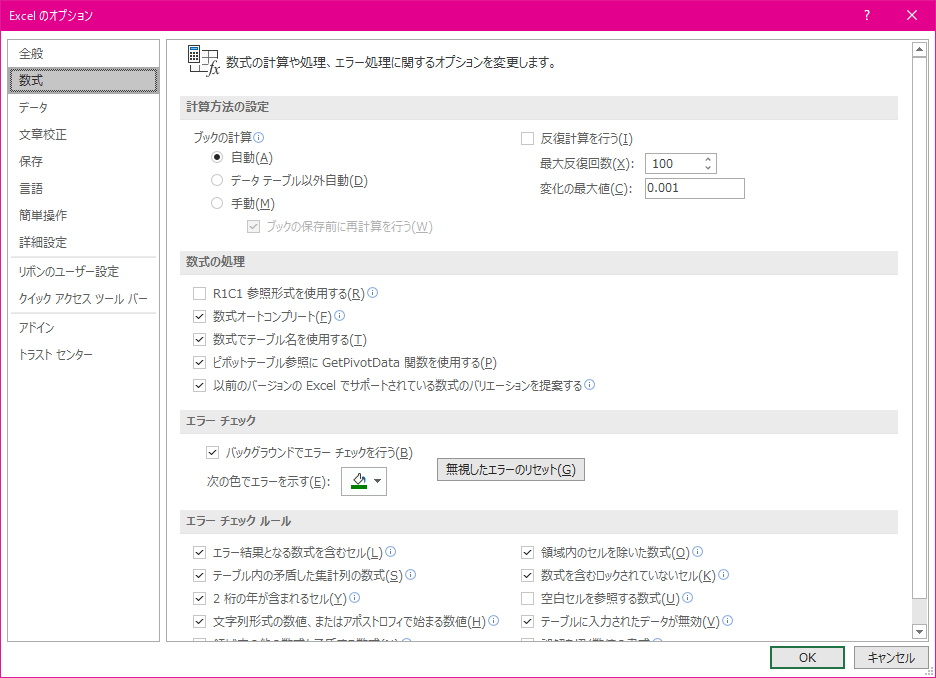
Task: Open クイック アクセス ツール バー category
Action: coord(84,298)
